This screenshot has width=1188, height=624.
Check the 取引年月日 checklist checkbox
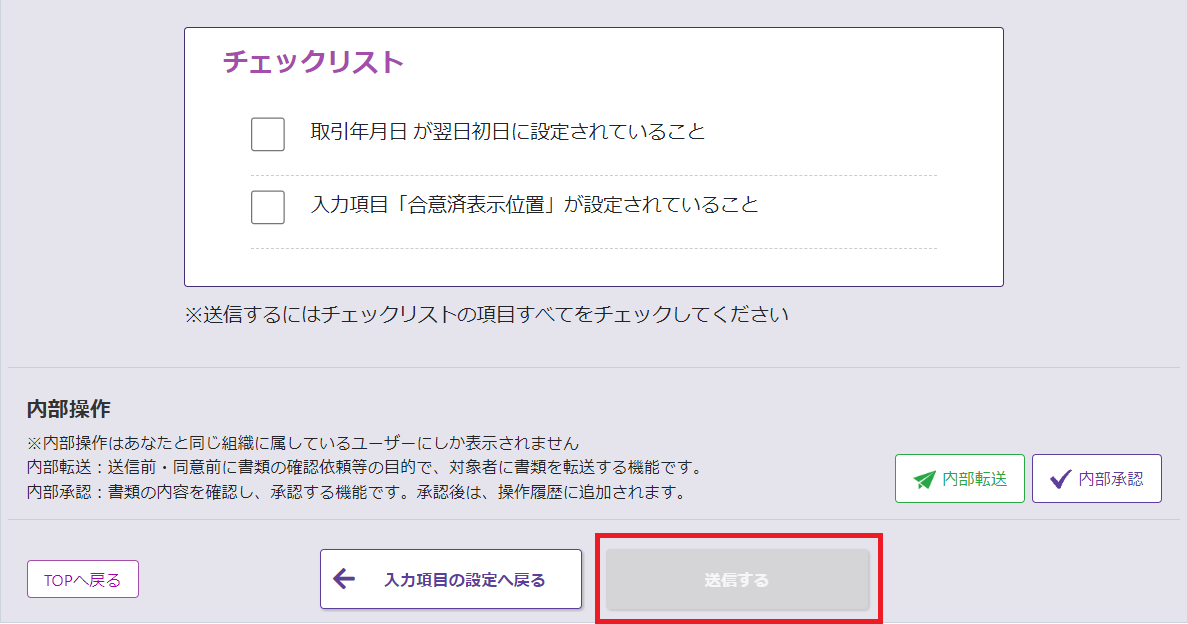(268, 134)
